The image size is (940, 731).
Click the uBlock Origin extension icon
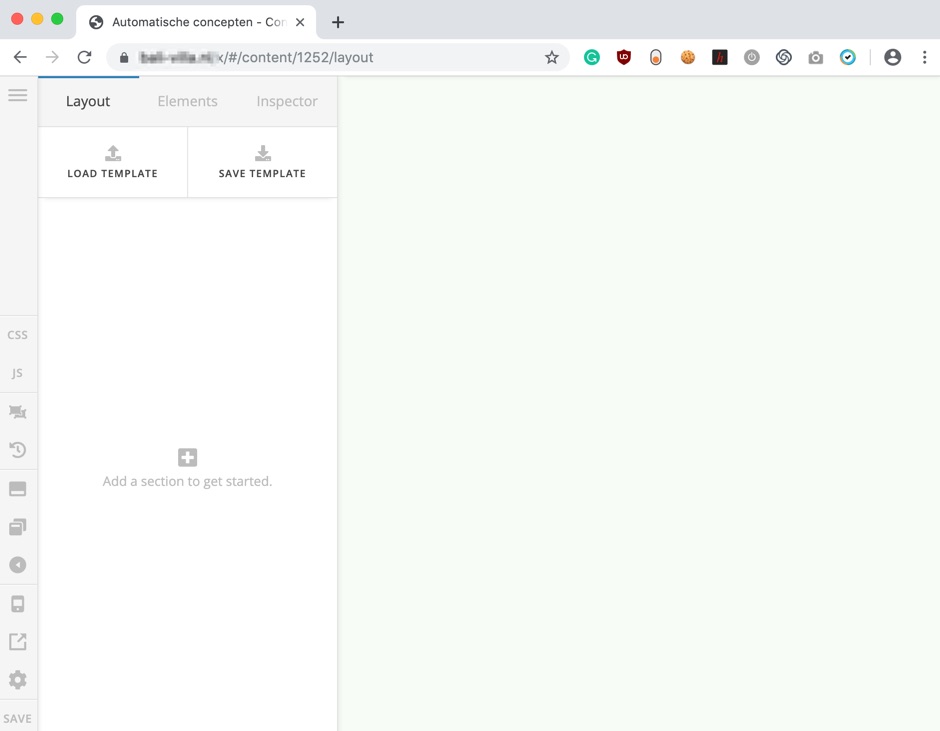pos(624,58)
